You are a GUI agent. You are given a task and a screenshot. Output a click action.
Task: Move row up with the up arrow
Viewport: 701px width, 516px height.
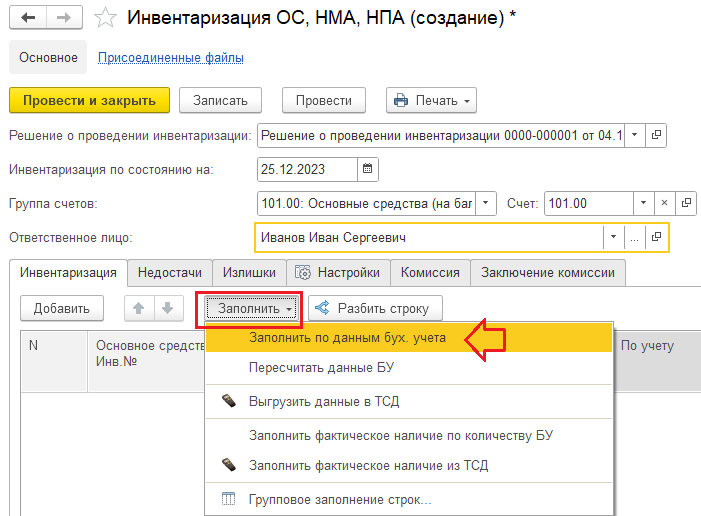tap(139, 308)
